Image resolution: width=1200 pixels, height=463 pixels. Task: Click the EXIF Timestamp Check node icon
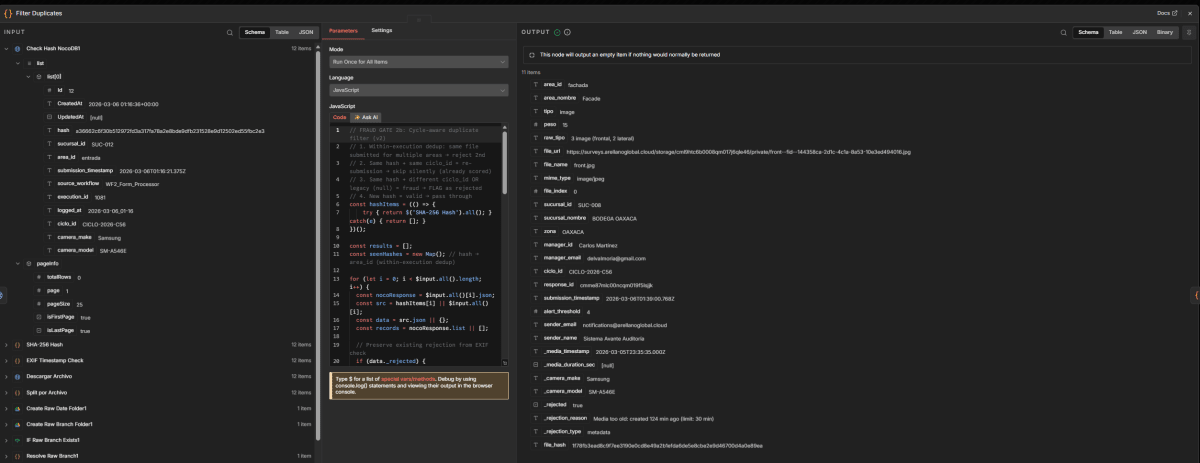(19, 360)
